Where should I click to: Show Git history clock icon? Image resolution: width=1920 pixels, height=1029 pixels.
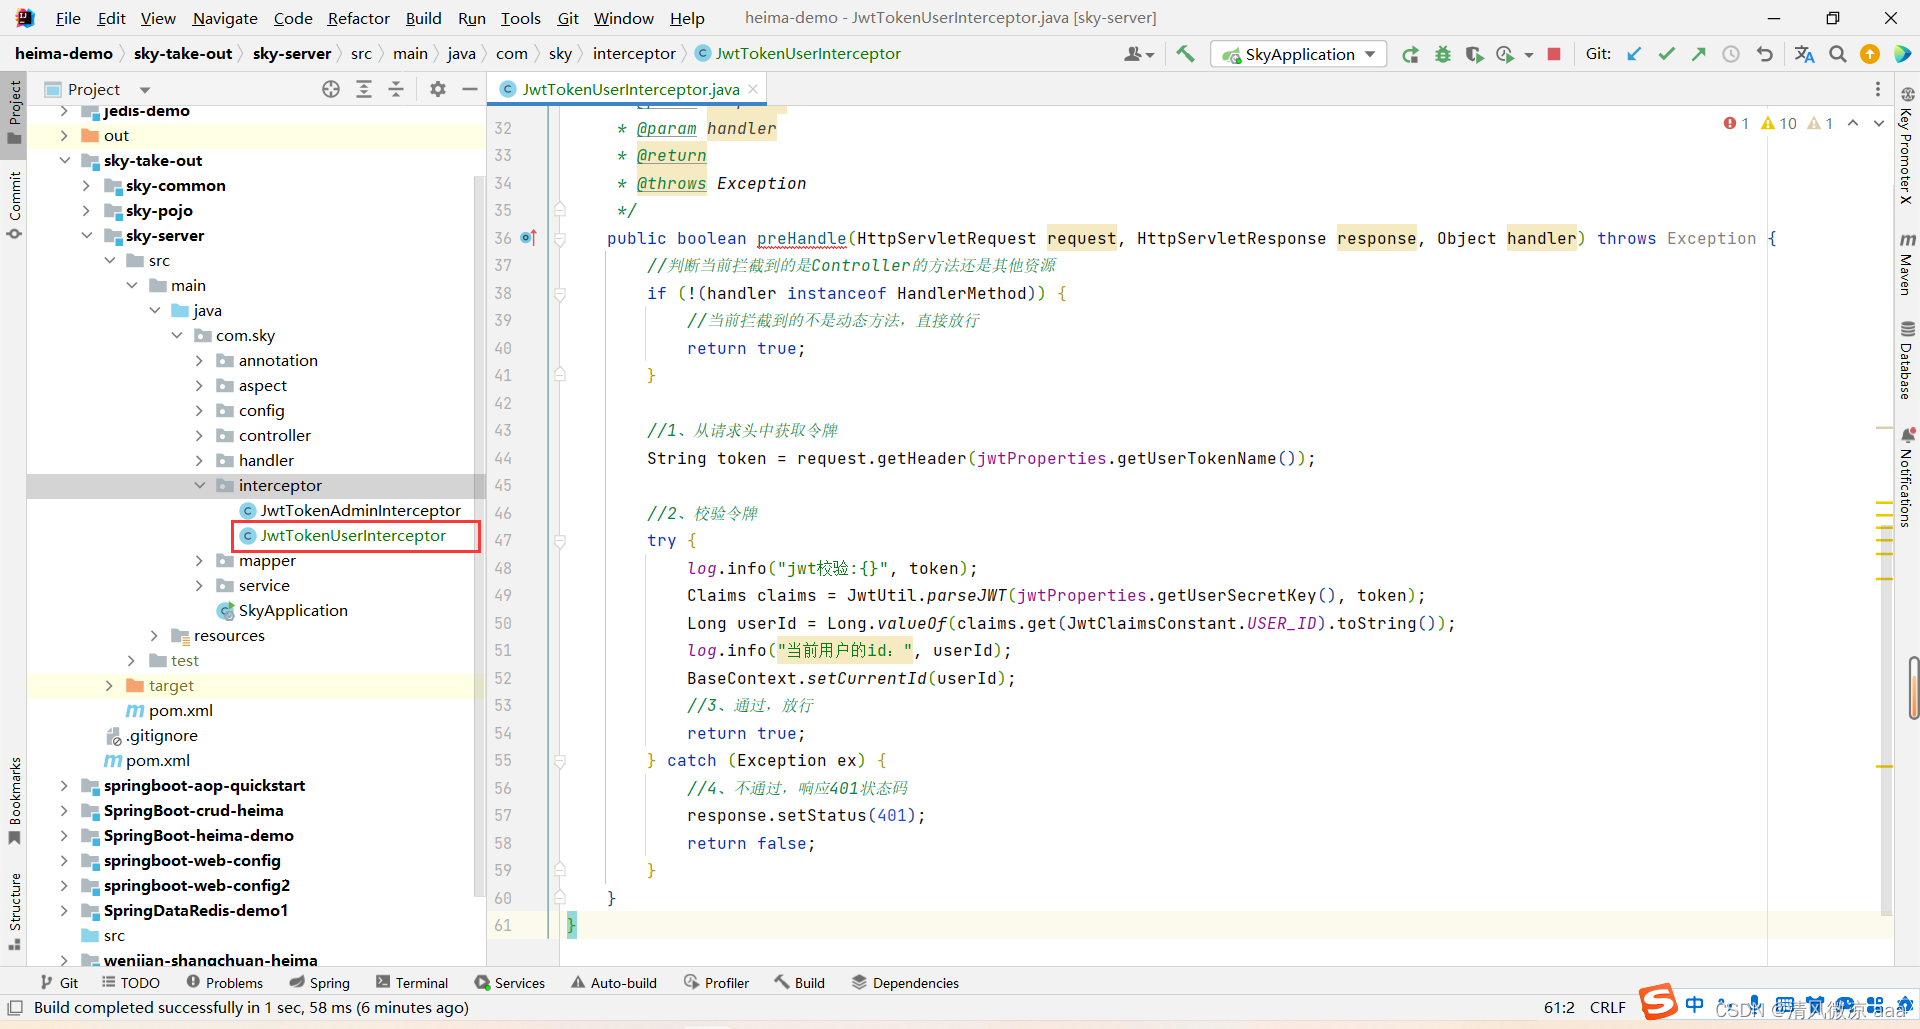pyautogui.click(x=1730, y=54)
